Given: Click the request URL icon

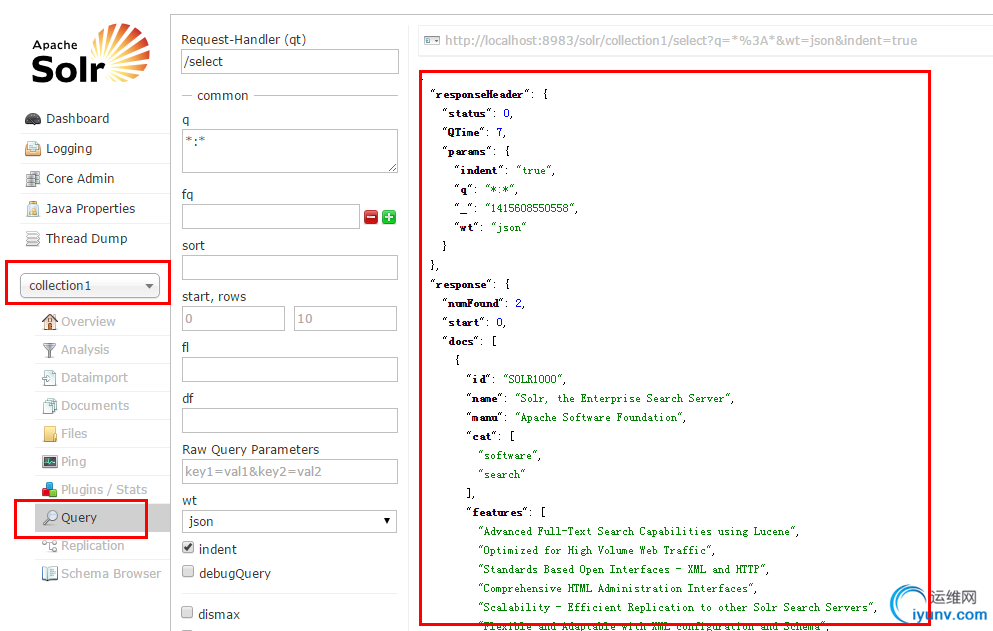Looking at the screenshot, I should [x=432, y=41].
